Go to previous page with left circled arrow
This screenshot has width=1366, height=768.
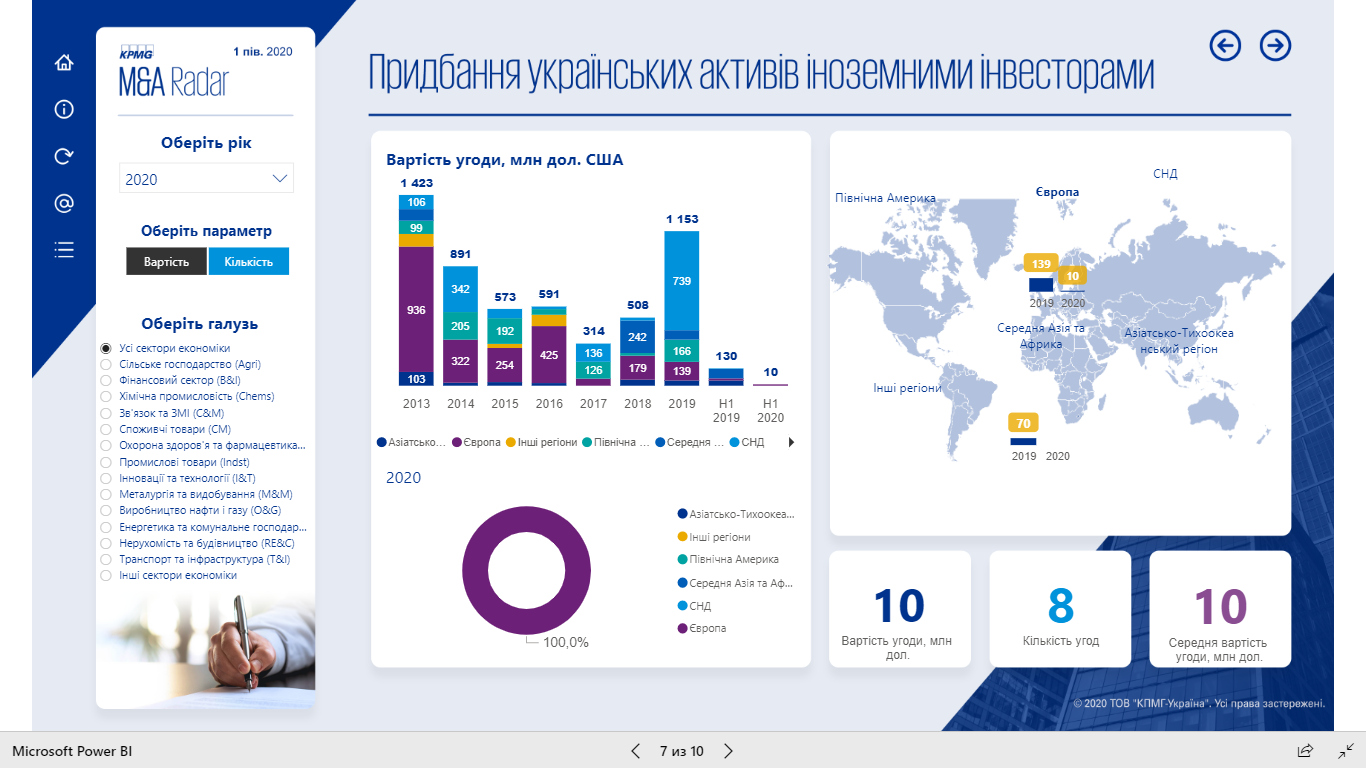point(1225,45)
